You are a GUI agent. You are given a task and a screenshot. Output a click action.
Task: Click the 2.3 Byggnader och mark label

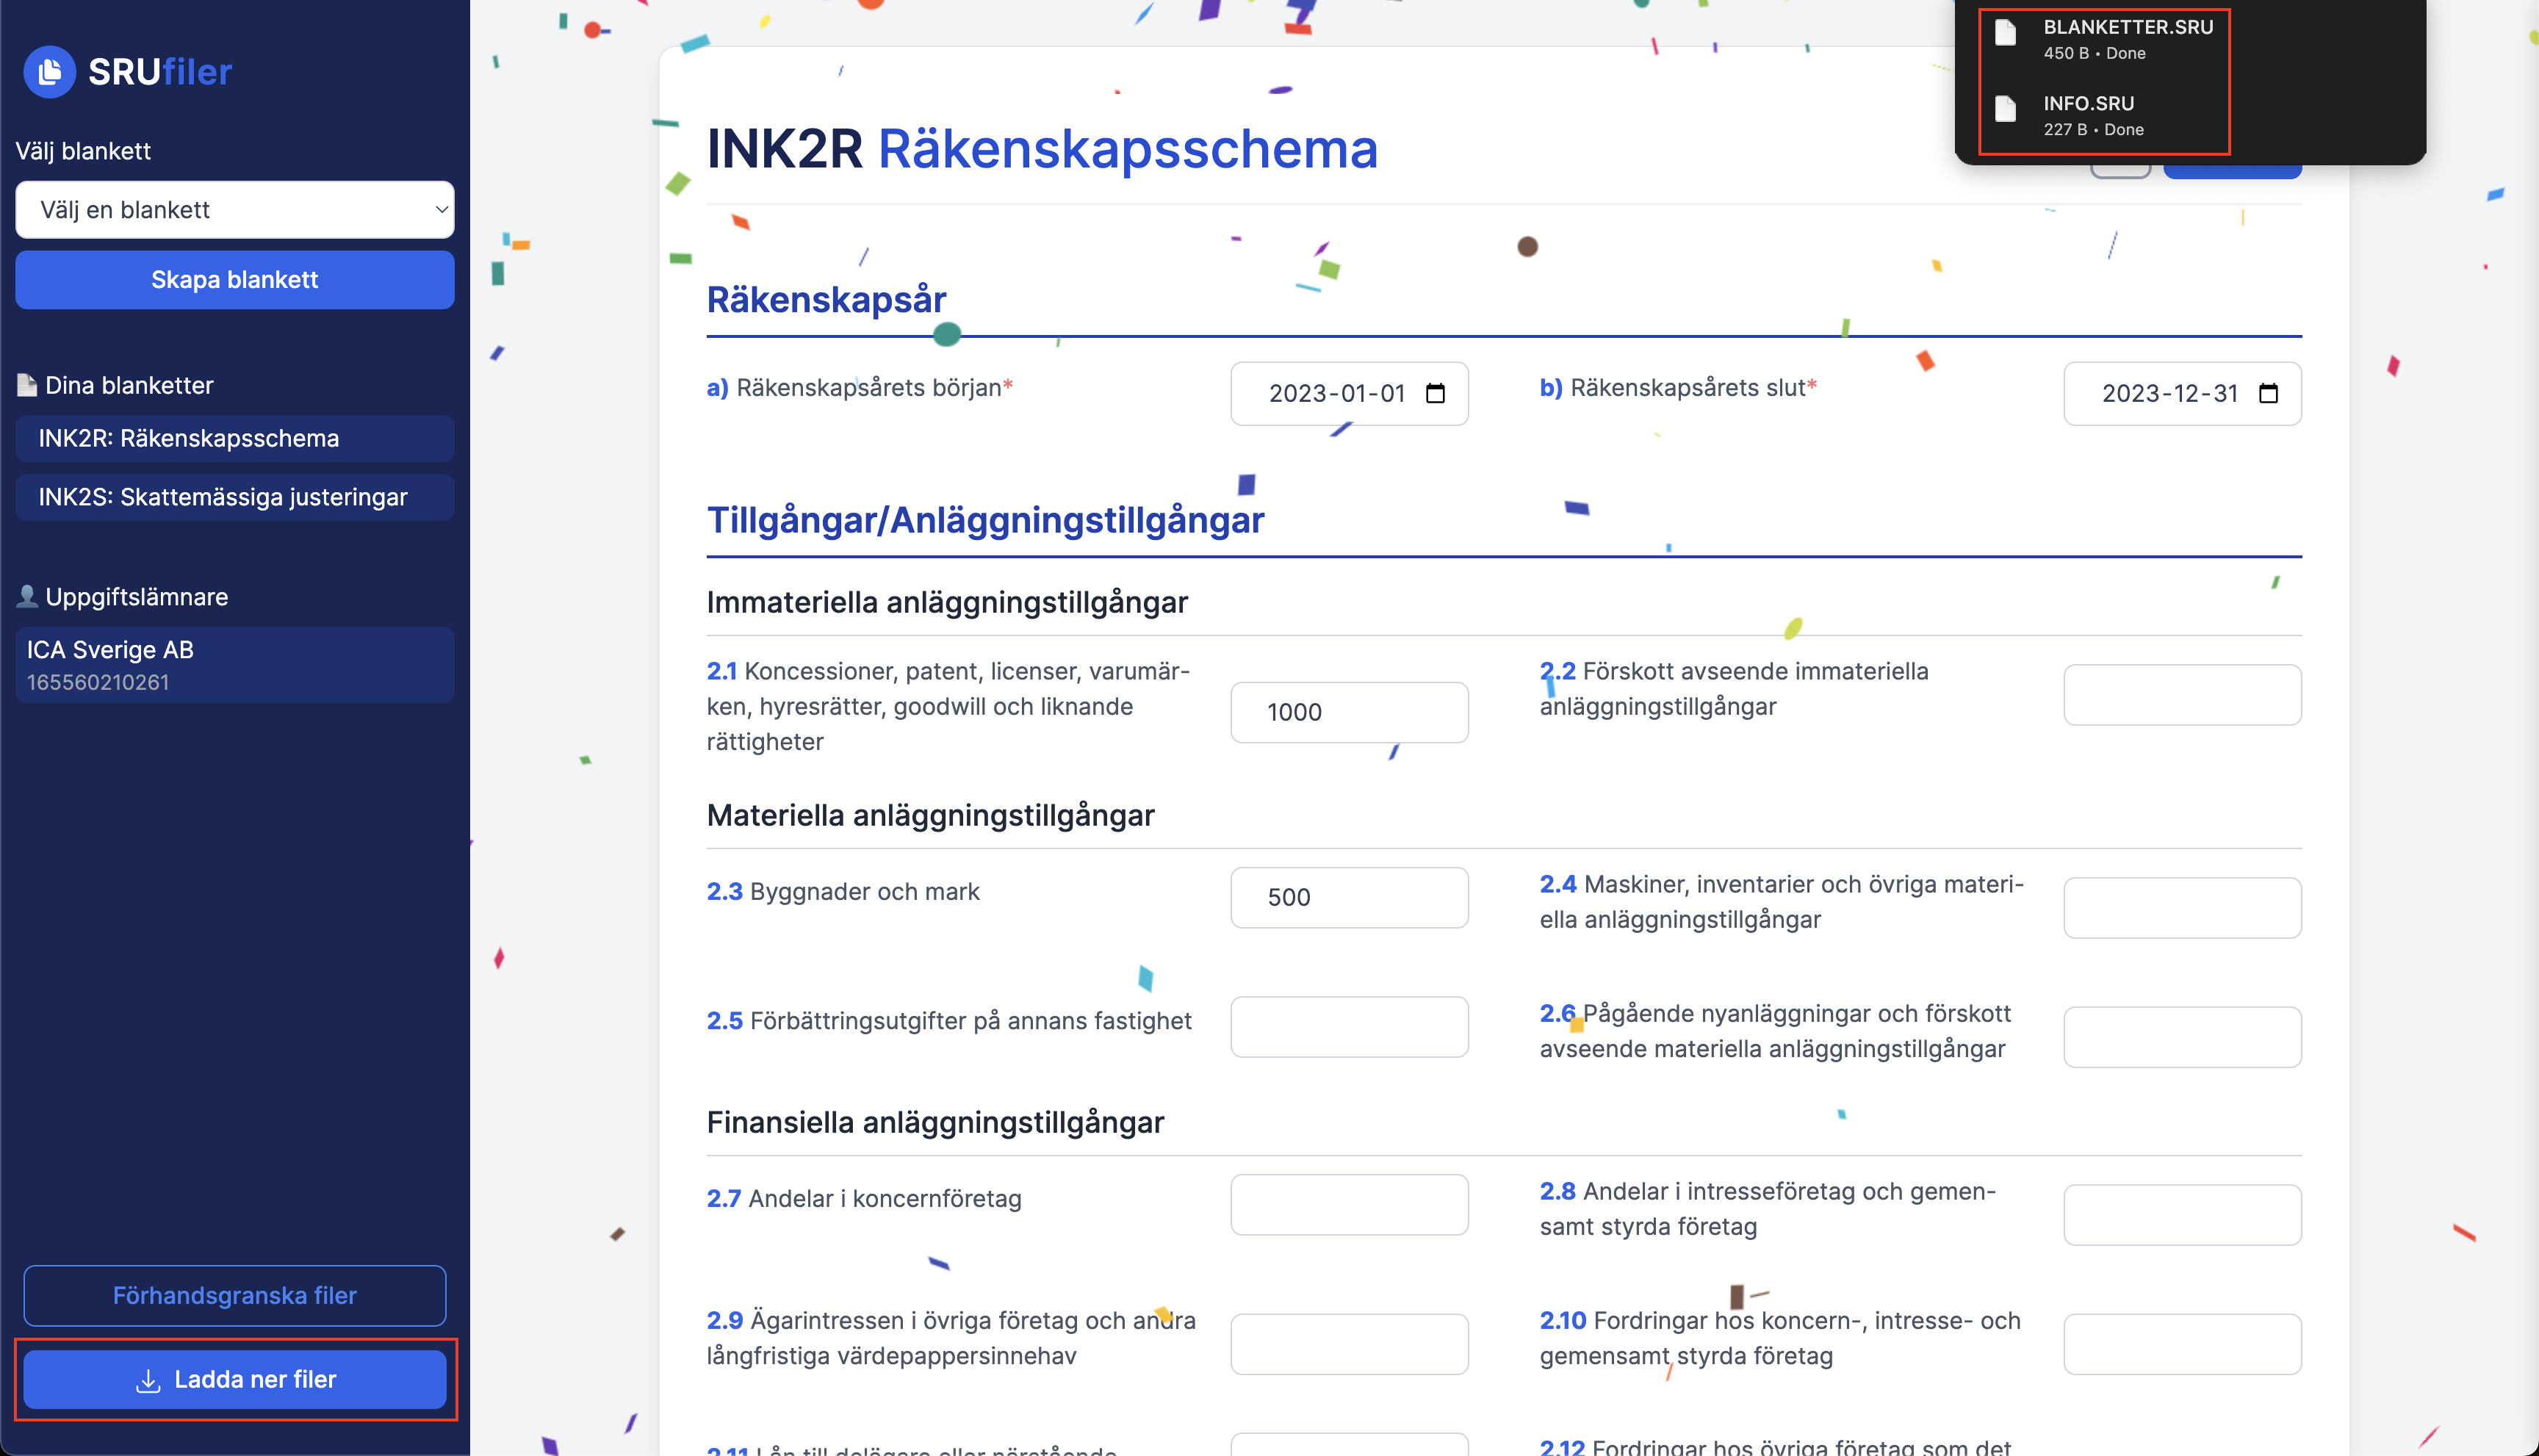coord(843,891)
